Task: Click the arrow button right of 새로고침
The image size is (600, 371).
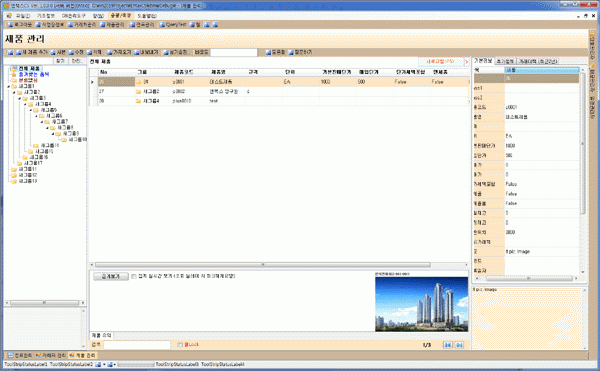Action: [466, 61]
